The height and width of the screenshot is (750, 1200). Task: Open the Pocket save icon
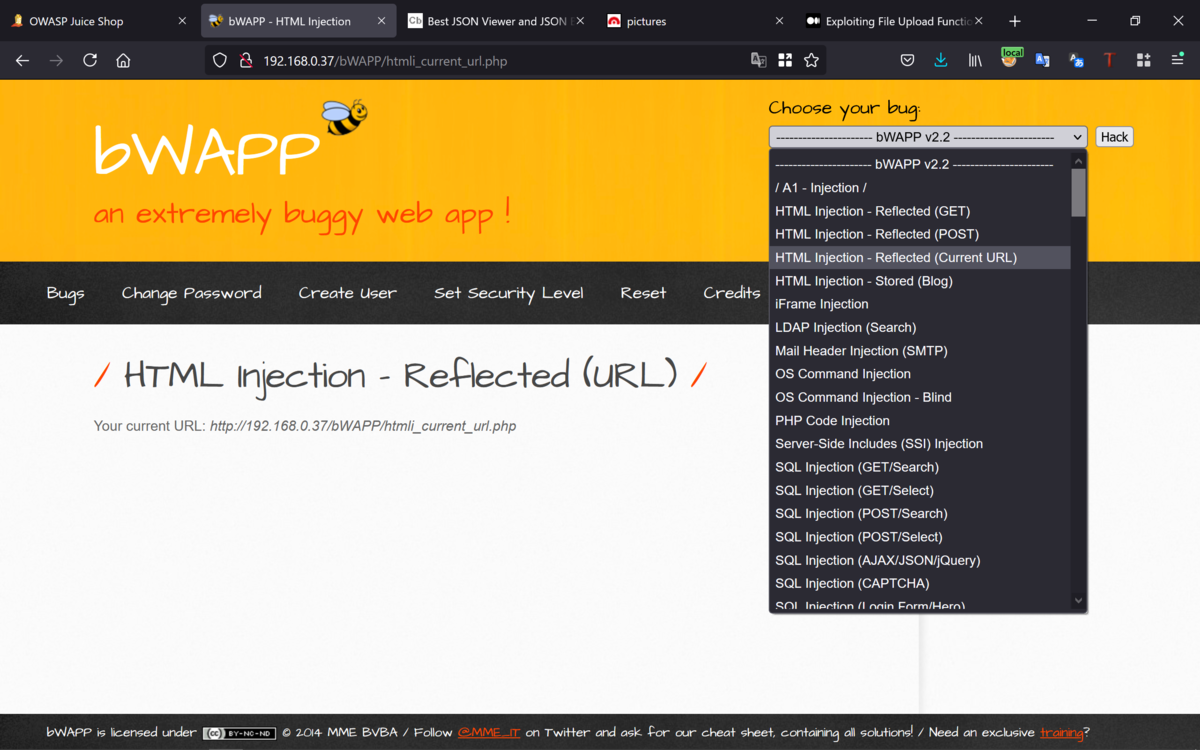tap(907, 60)
